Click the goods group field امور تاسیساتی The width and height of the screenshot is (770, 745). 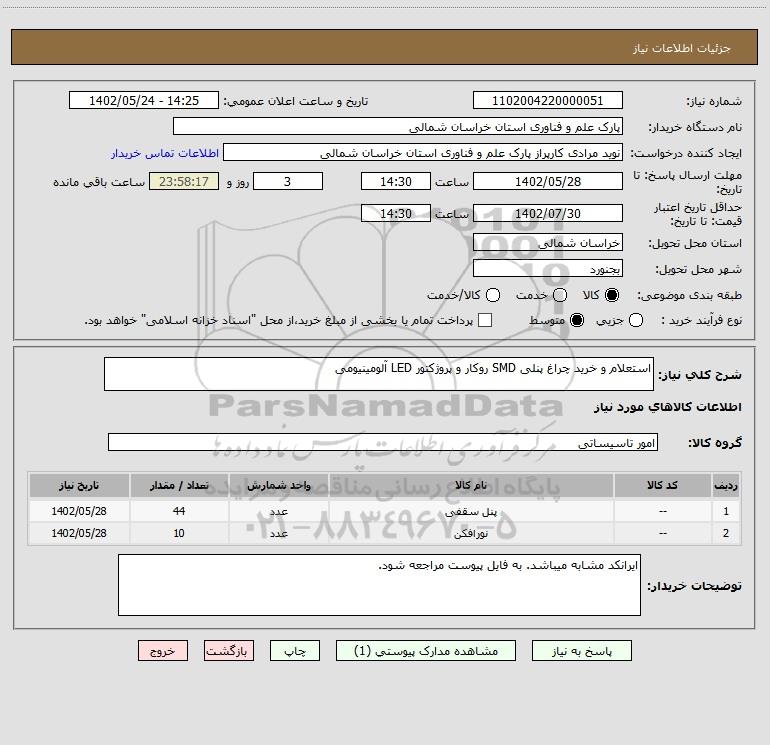coord(383,442)
